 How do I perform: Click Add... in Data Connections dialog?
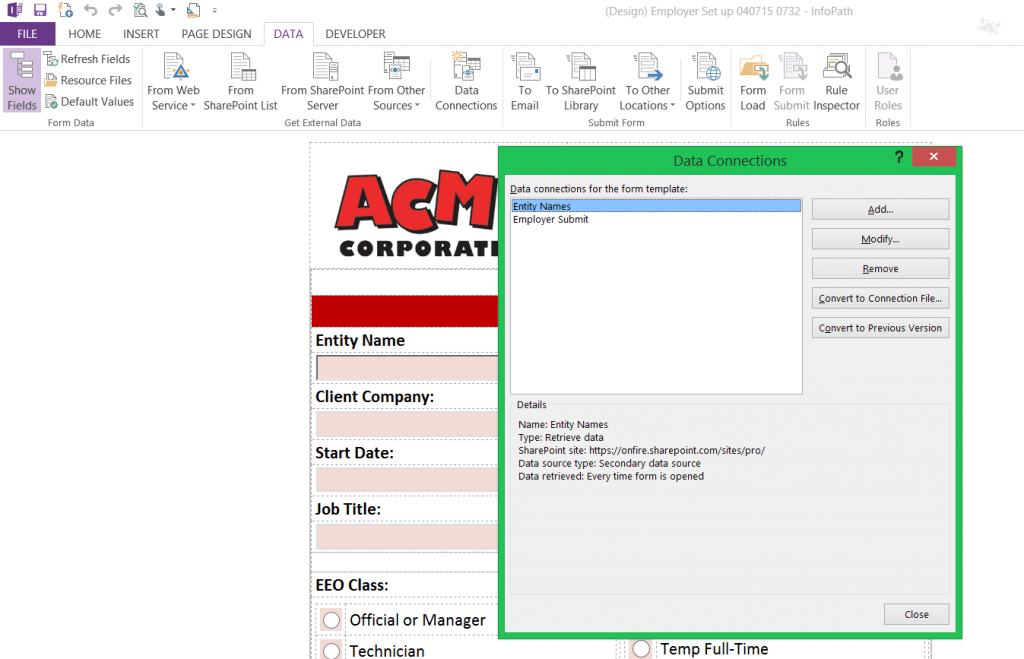[880, 209]
